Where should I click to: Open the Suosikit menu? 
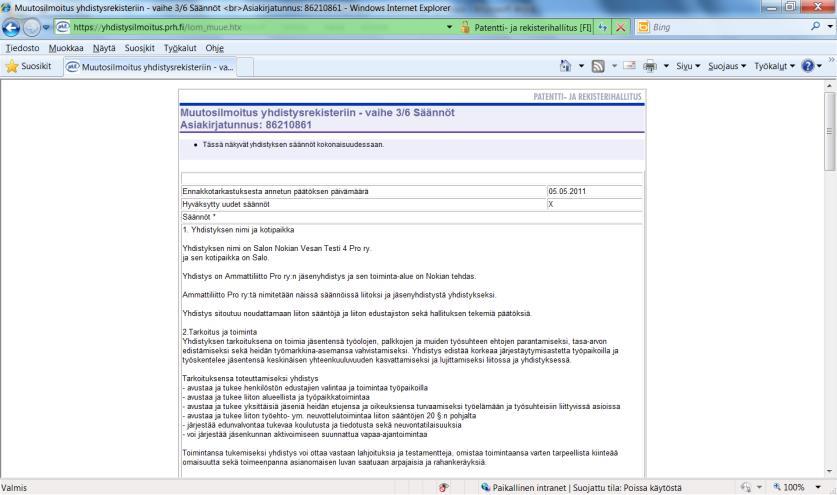tap(140, 48)
